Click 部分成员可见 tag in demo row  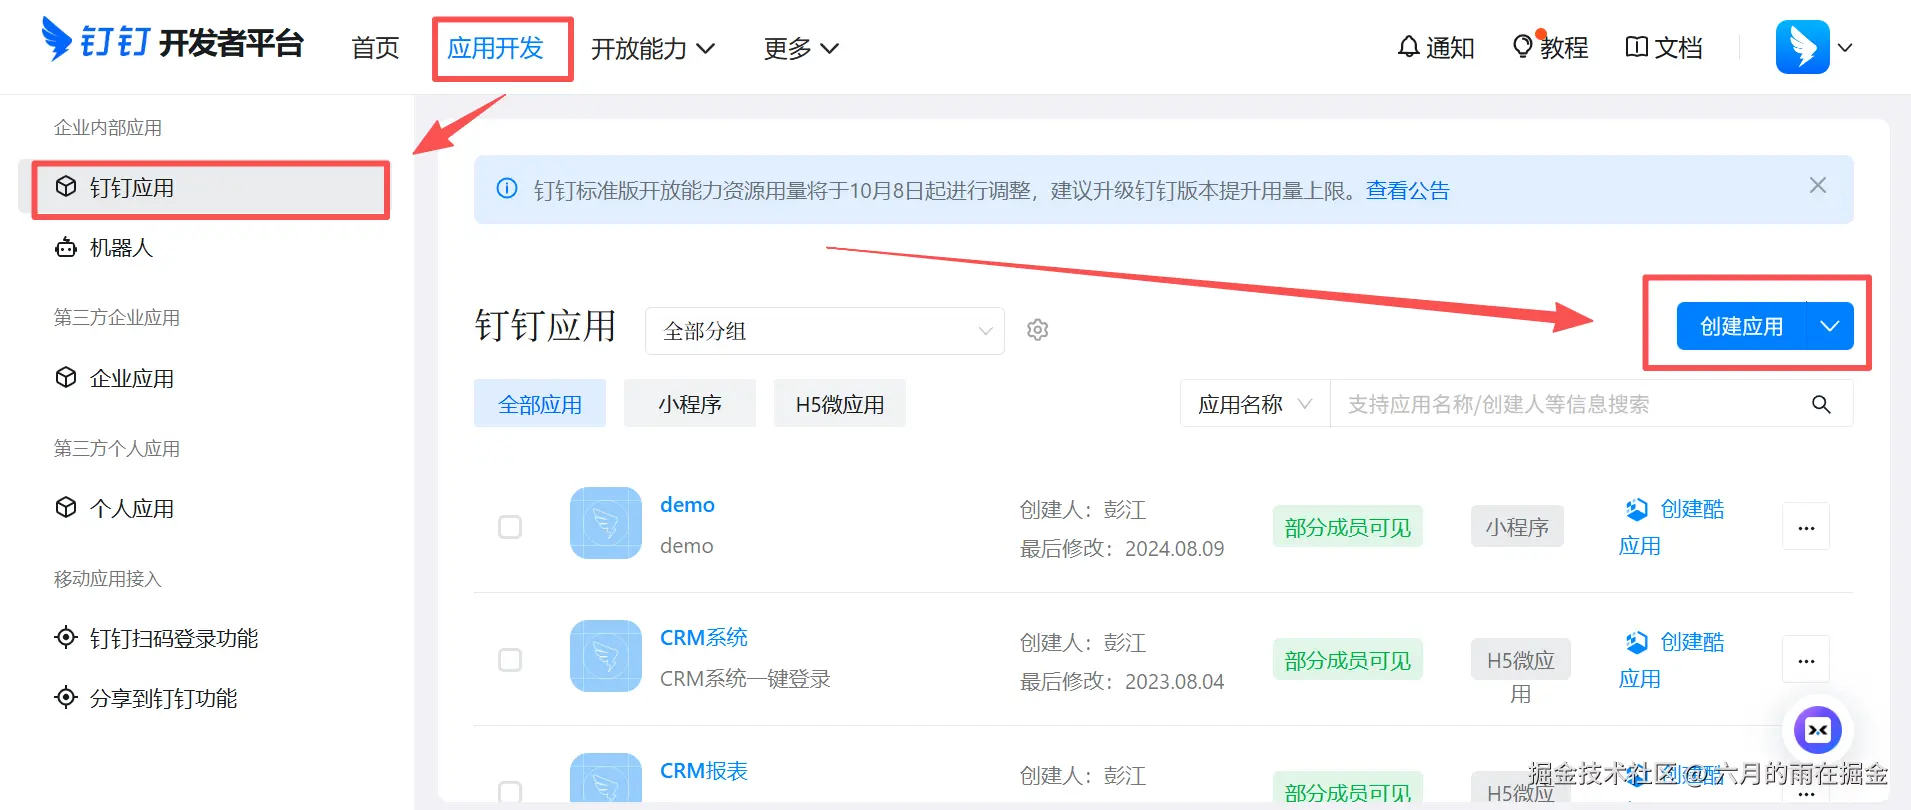pos(1348,527)
